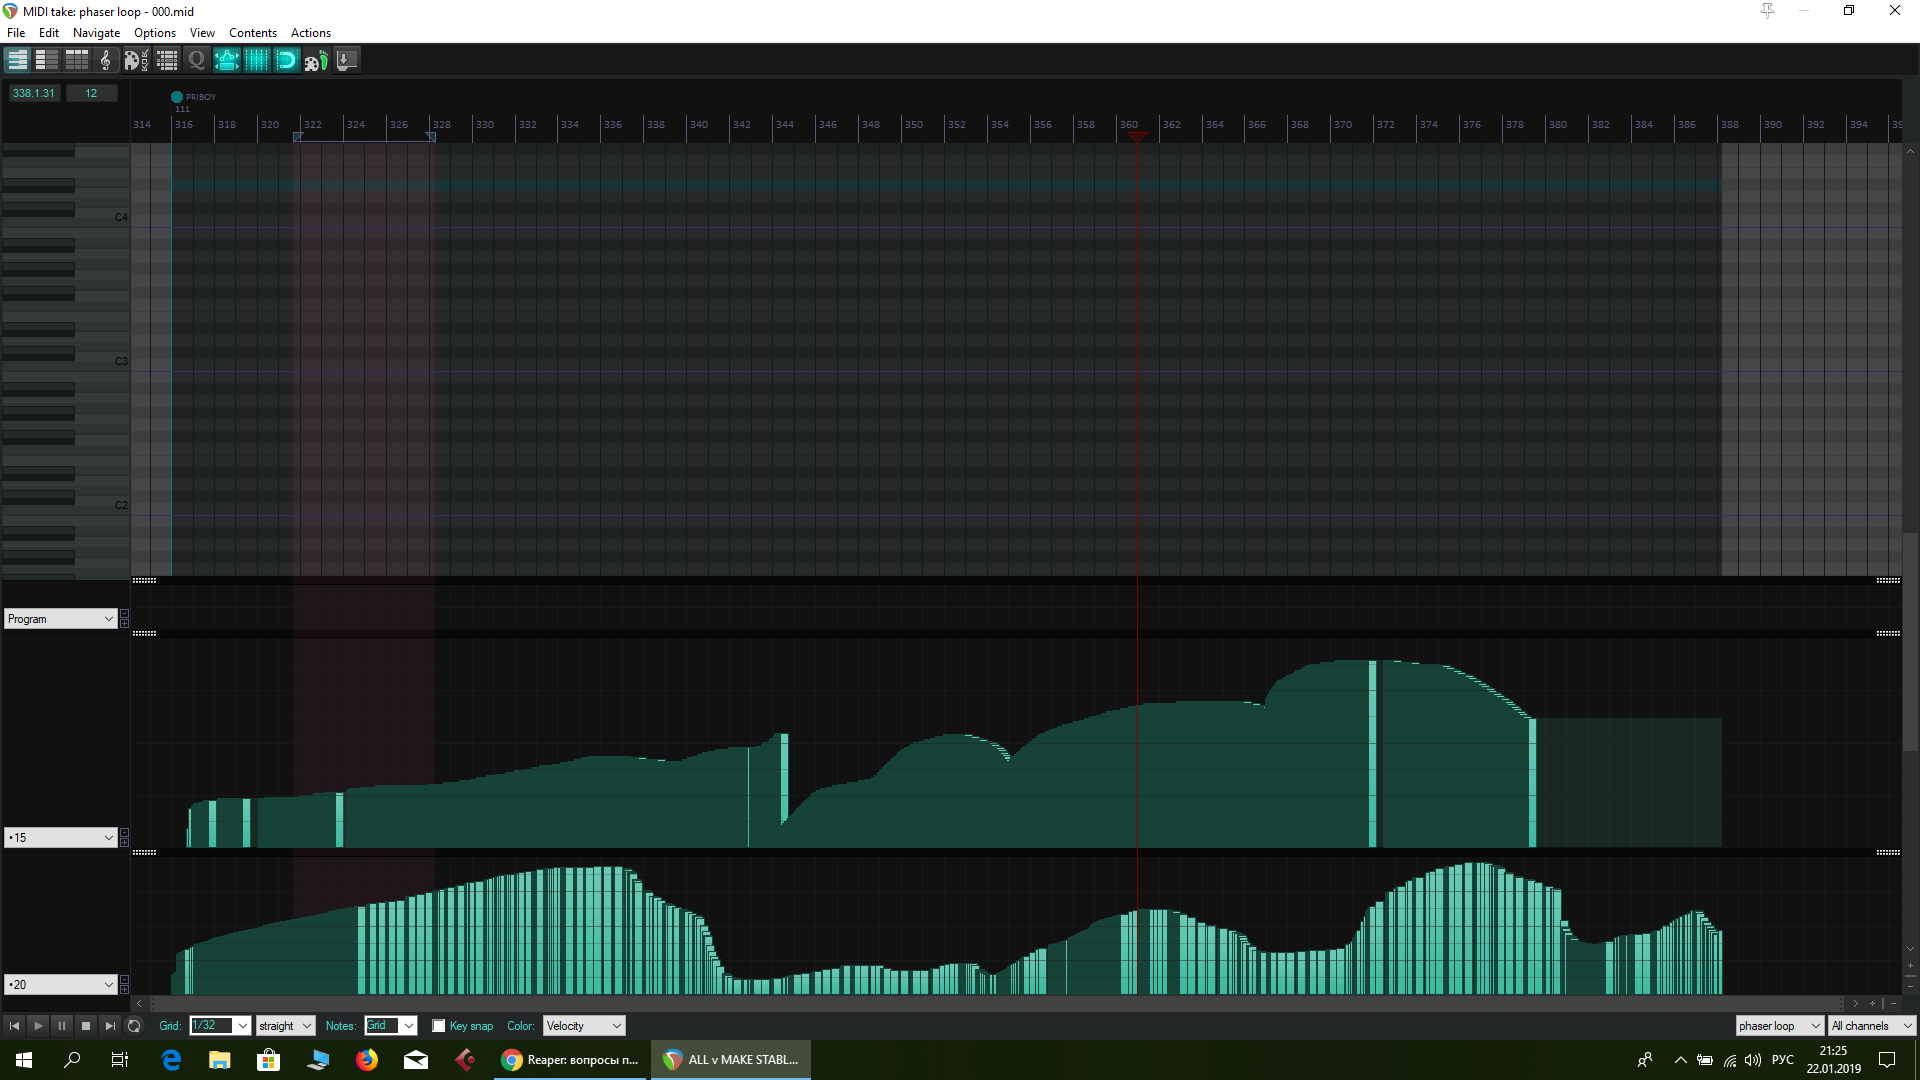Click the dock editor download-arrow icon
This screenshot has height=1080, width=1920.
[346, 60]
